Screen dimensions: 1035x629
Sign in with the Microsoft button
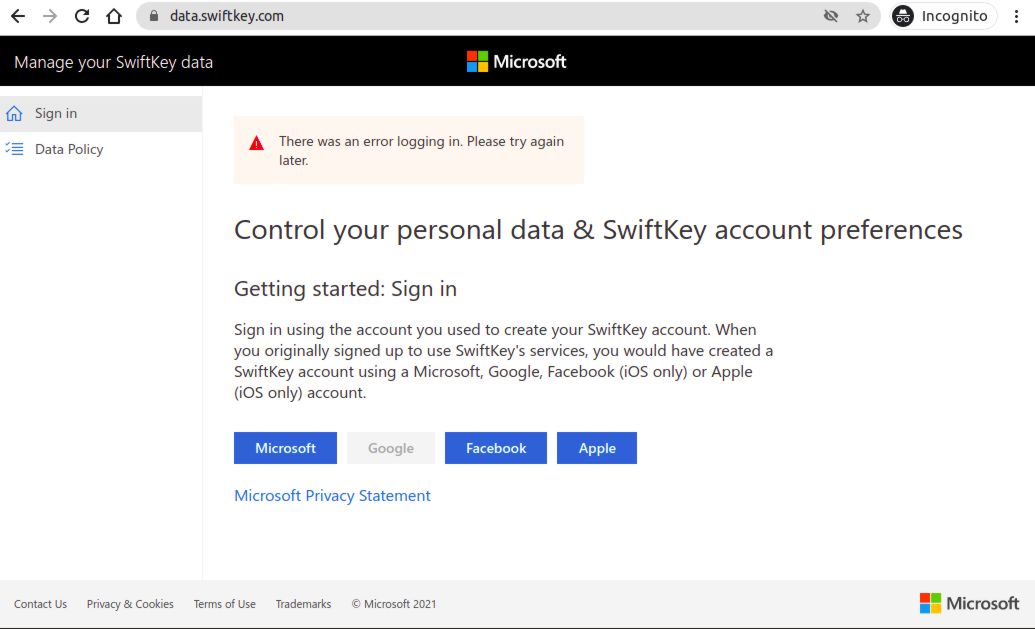click(285, 448)
